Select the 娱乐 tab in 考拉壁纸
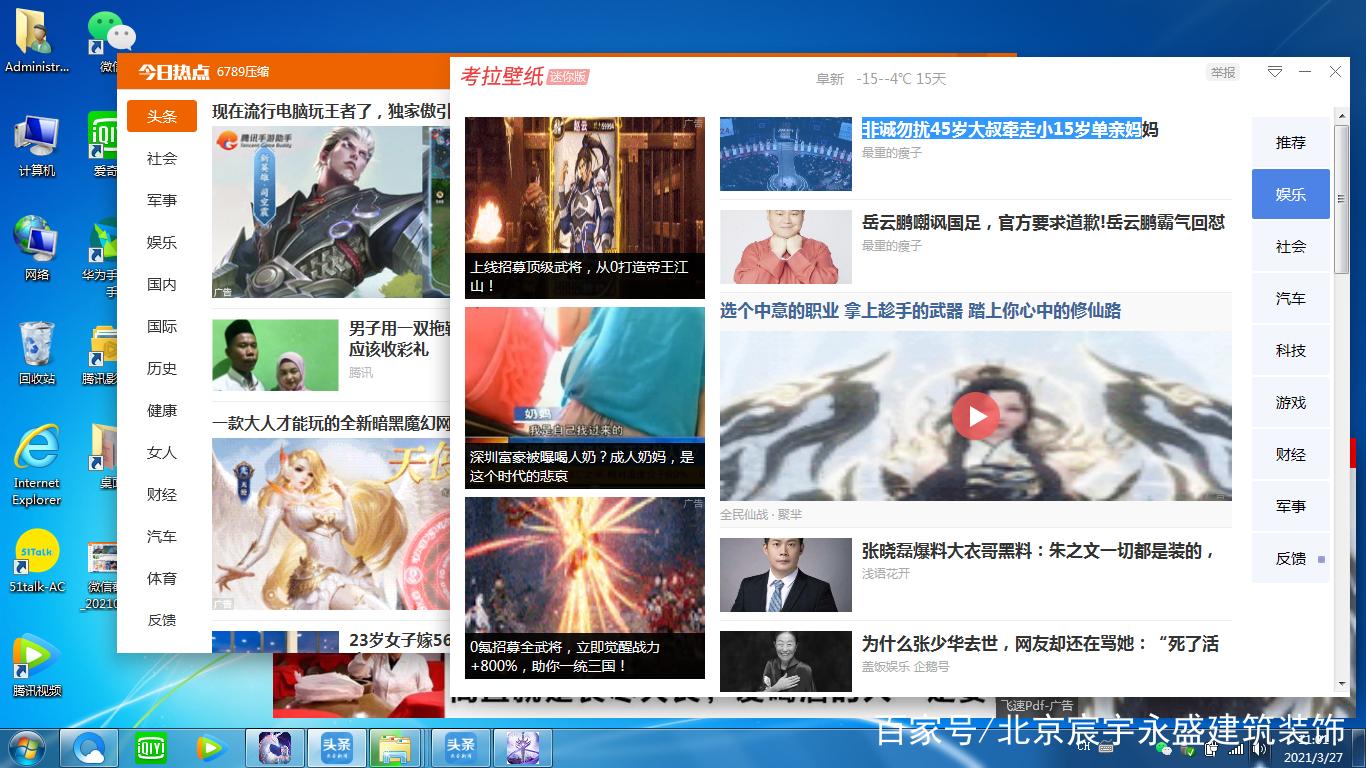Image resolution: width=1366 pixels, height=768 pixels. (x=1291, y=194)
